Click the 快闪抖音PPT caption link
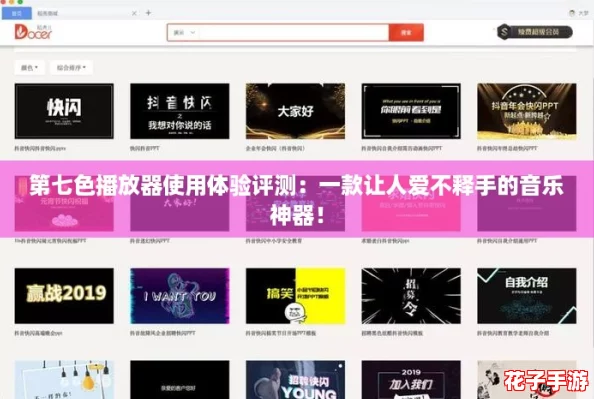The width and height of the screenshot is (594, 399). [x=145, y=149]
